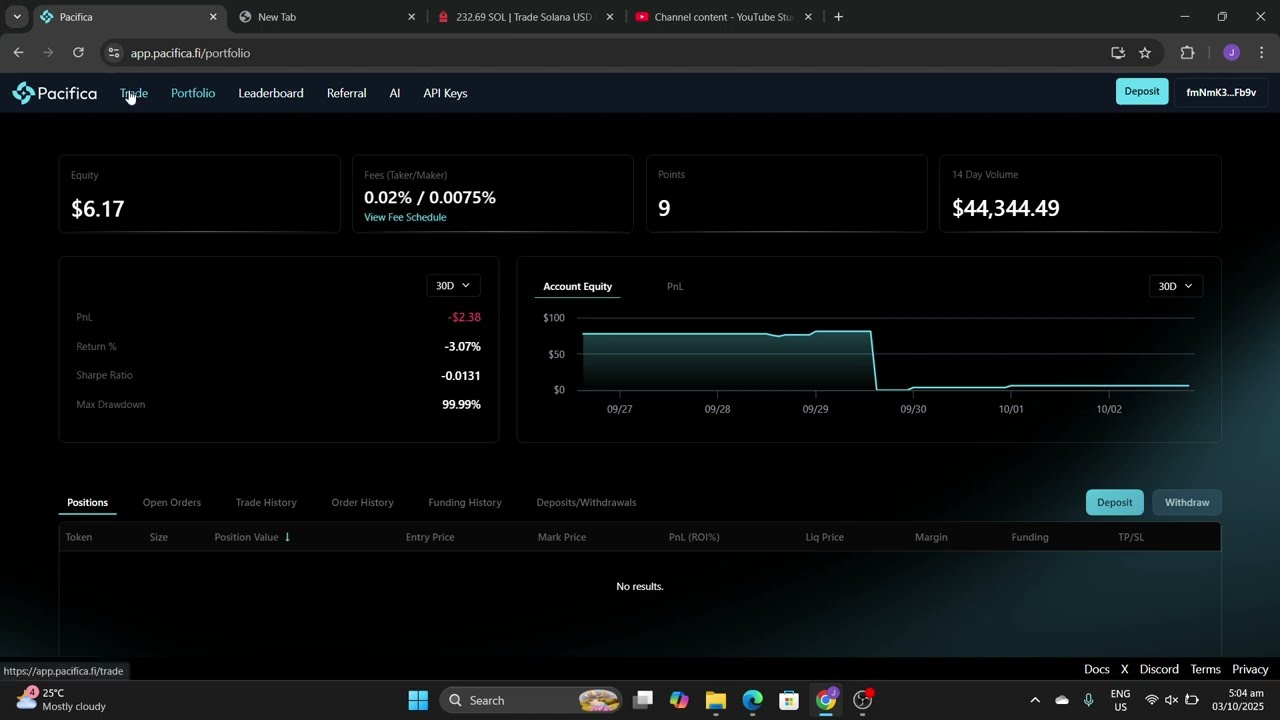Switch the chart to PnL view
Image resolution: width=1280 pixels, height=720 pixels.
tap(675, 286)
